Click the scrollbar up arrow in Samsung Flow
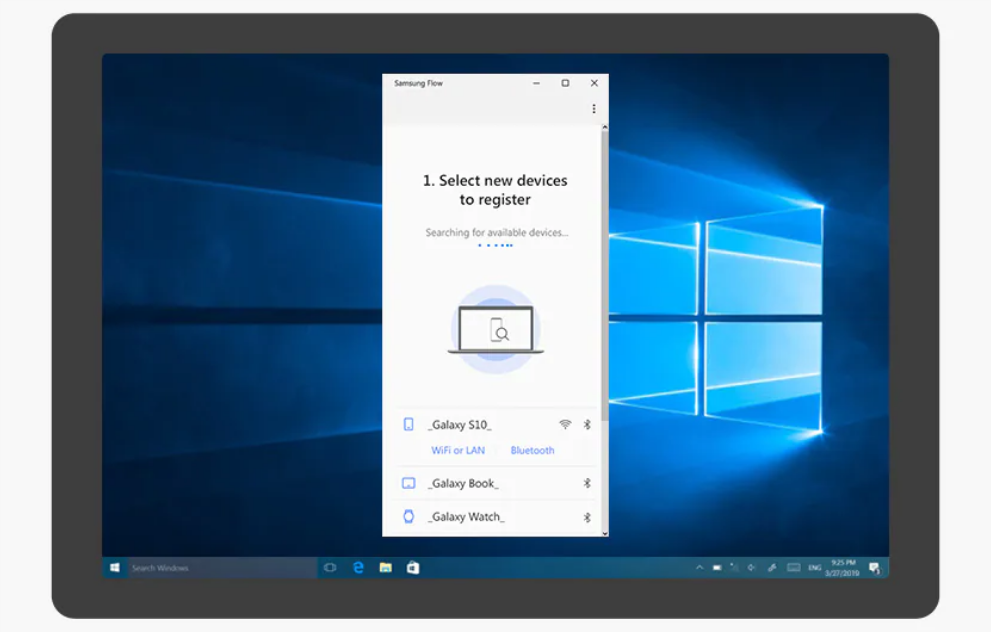The height and width of the screenshot is (632, 991). (x=605, y=128)
